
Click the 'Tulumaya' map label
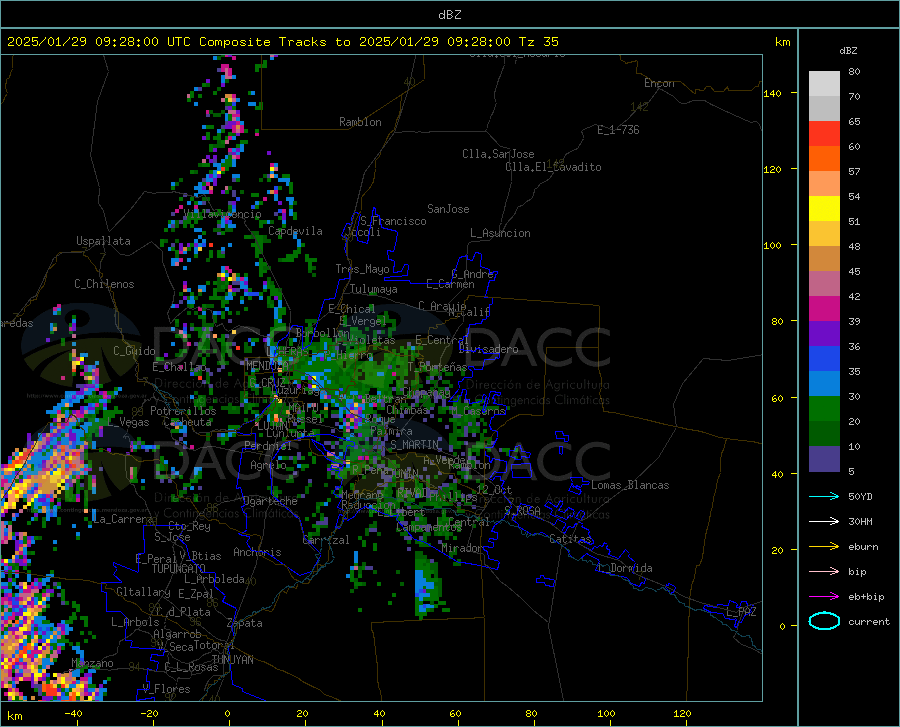pyautogui.click(x=374, y=289)
